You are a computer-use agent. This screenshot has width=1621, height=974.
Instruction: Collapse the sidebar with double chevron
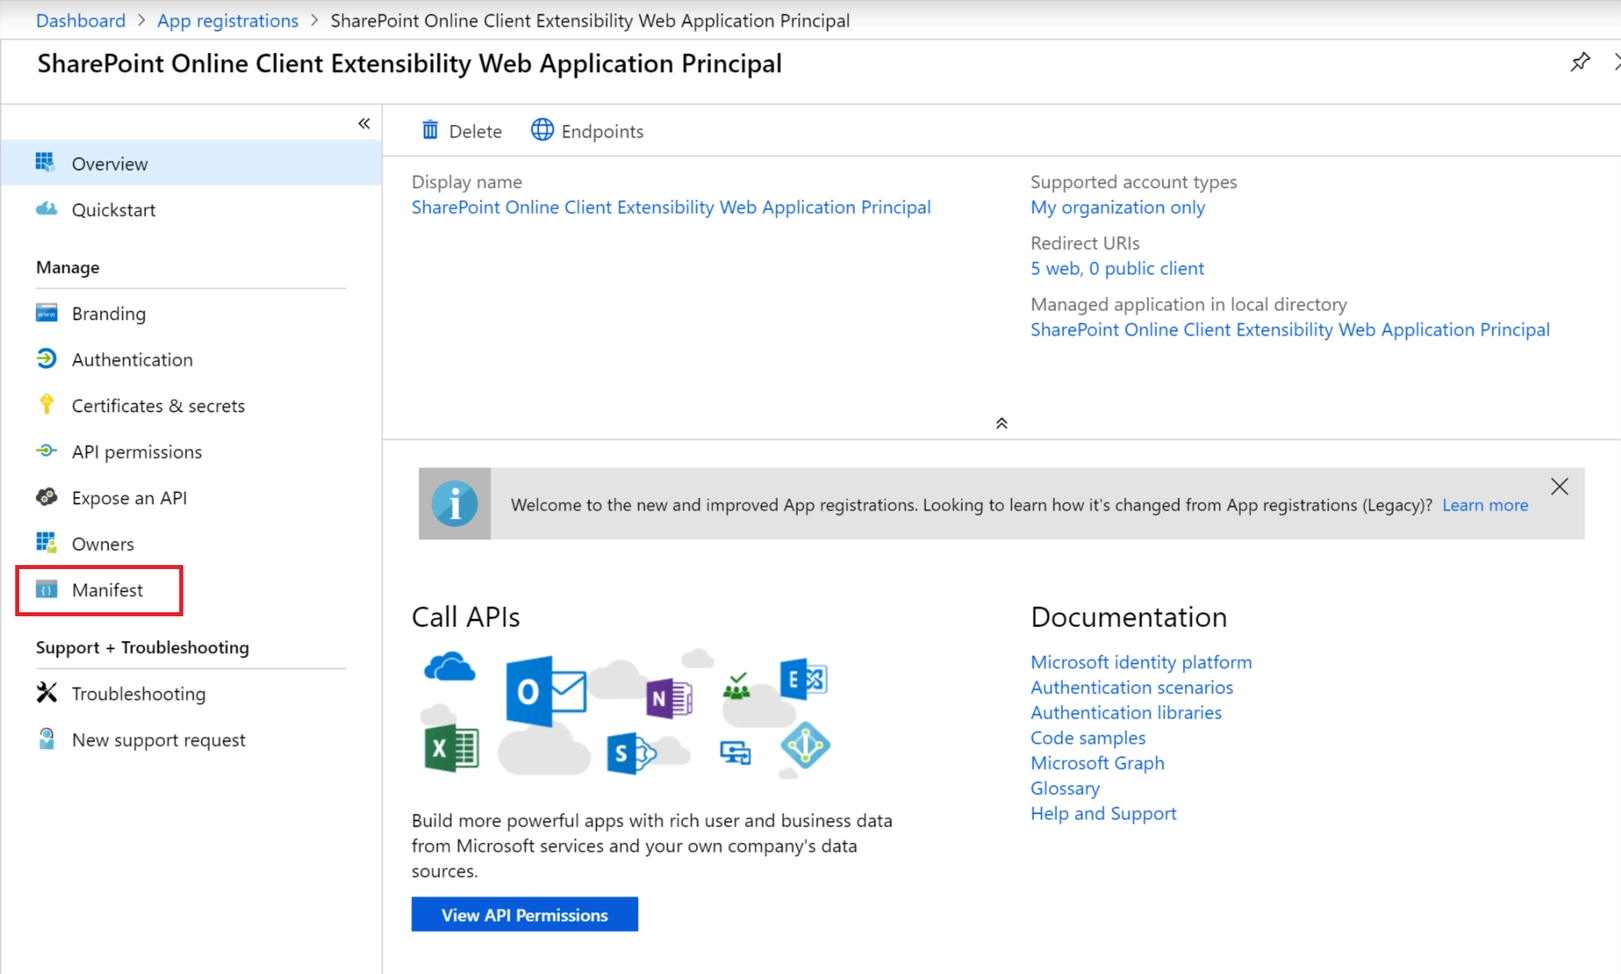[364, 124]
